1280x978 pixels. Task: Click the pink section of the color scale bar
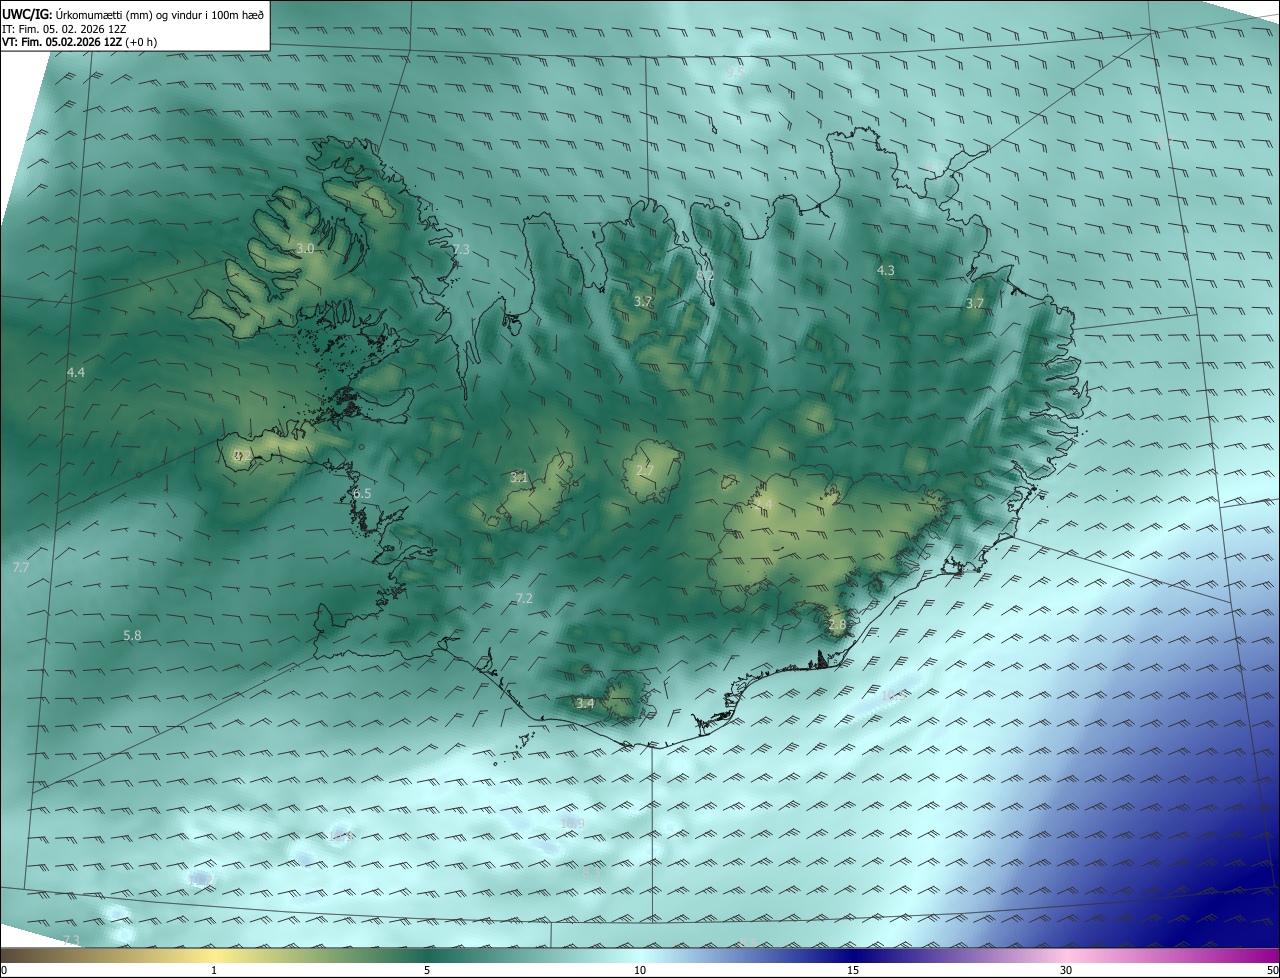pos(1066,955)
